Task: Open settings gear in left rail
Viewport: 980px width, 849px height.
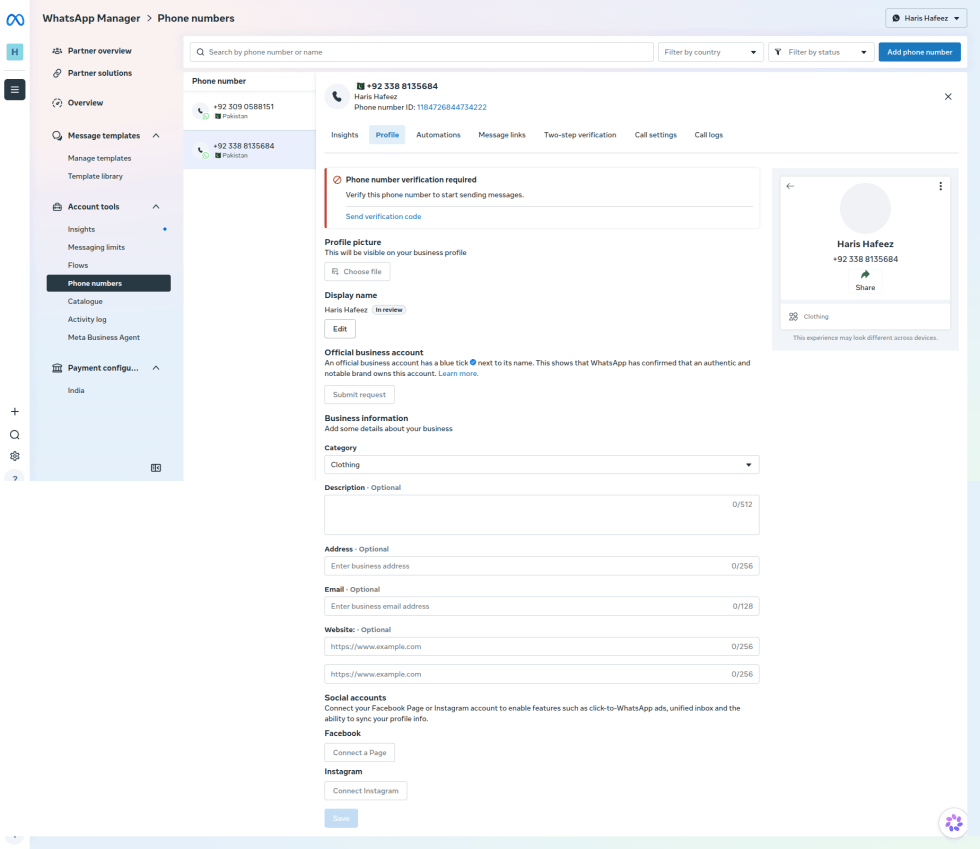Action: [x=14, y=456]
